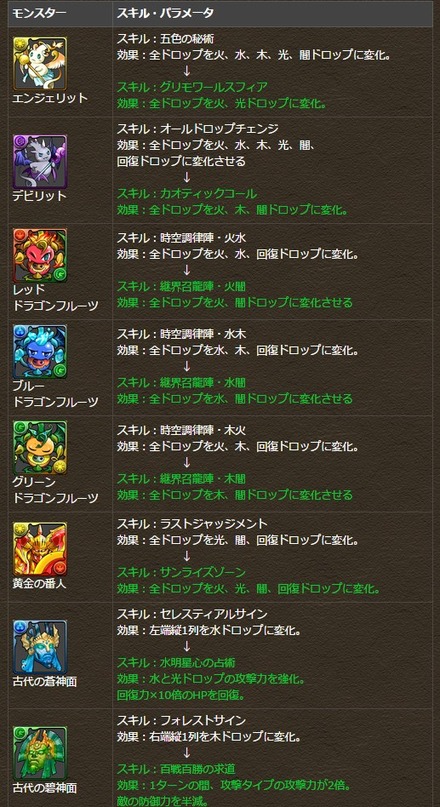The height and width of the screenshot is (807, 440).
Task: Select the グリーンドラゴンフルーツ monster icon
Action: click(40, 448)
